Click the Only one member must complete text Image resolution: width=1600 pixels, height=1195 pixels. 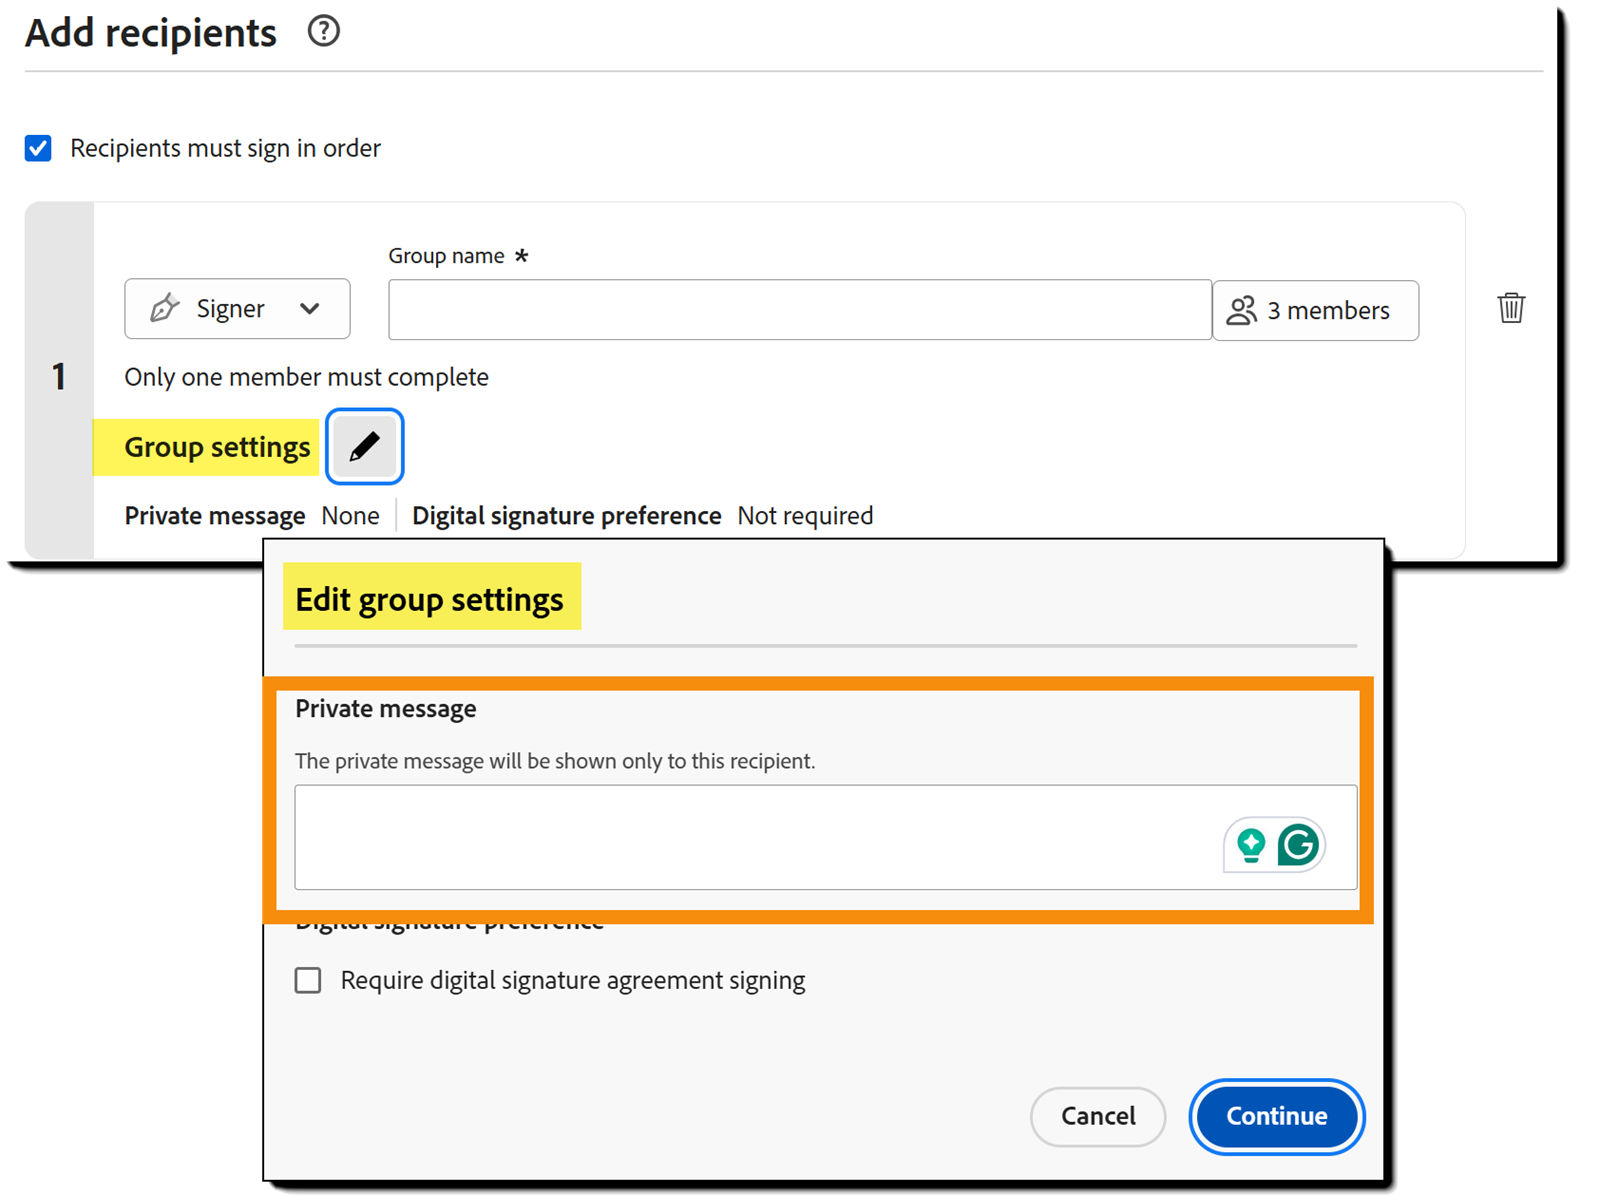pyautogui.click(x=306, y=377)
